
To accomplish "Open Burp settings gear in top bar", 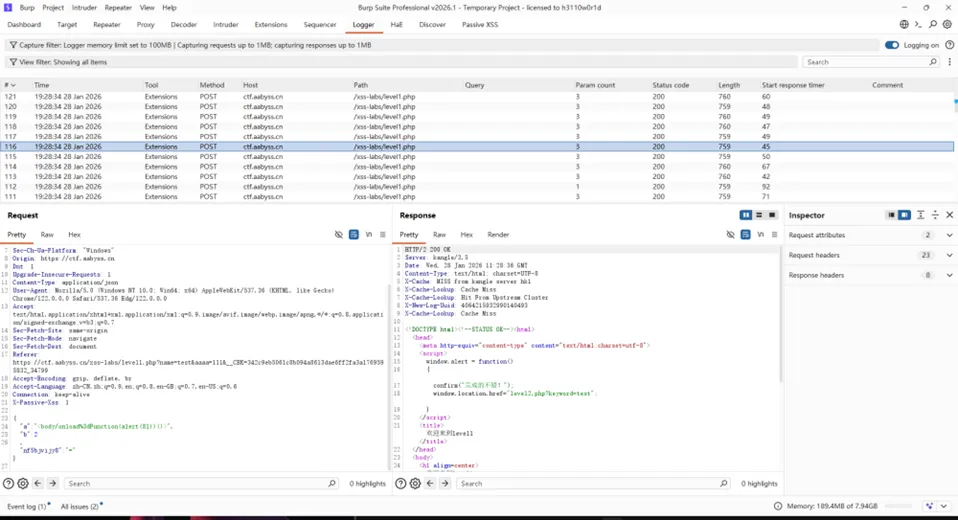I will tap(947, 24).
